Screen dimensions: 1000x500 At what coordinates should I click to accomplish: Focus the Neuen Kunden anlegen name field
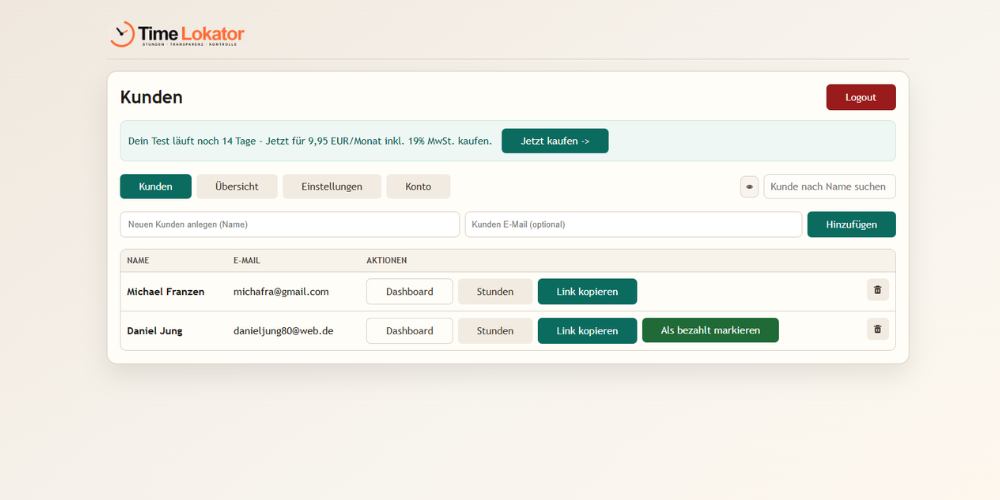[x=289, y=224]
